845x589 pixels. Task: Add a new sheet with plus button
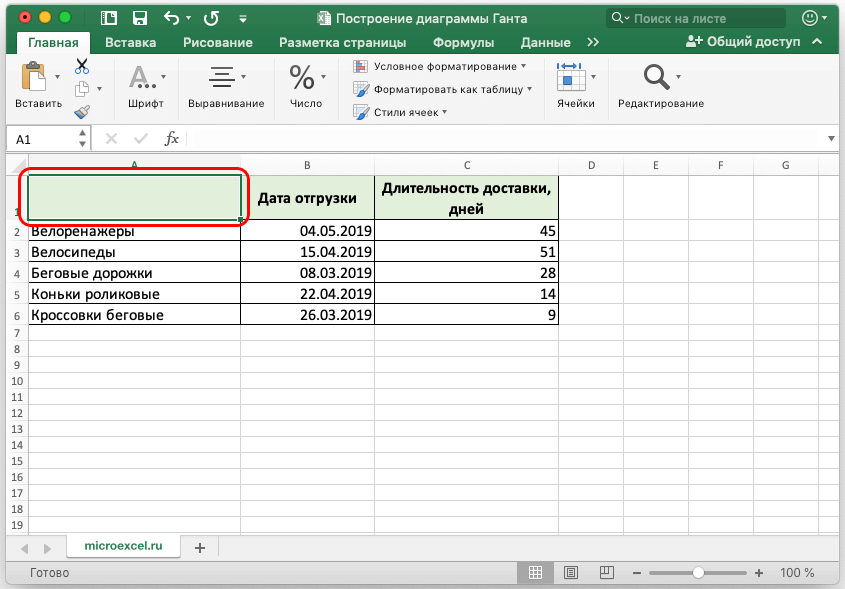(199, 547)
